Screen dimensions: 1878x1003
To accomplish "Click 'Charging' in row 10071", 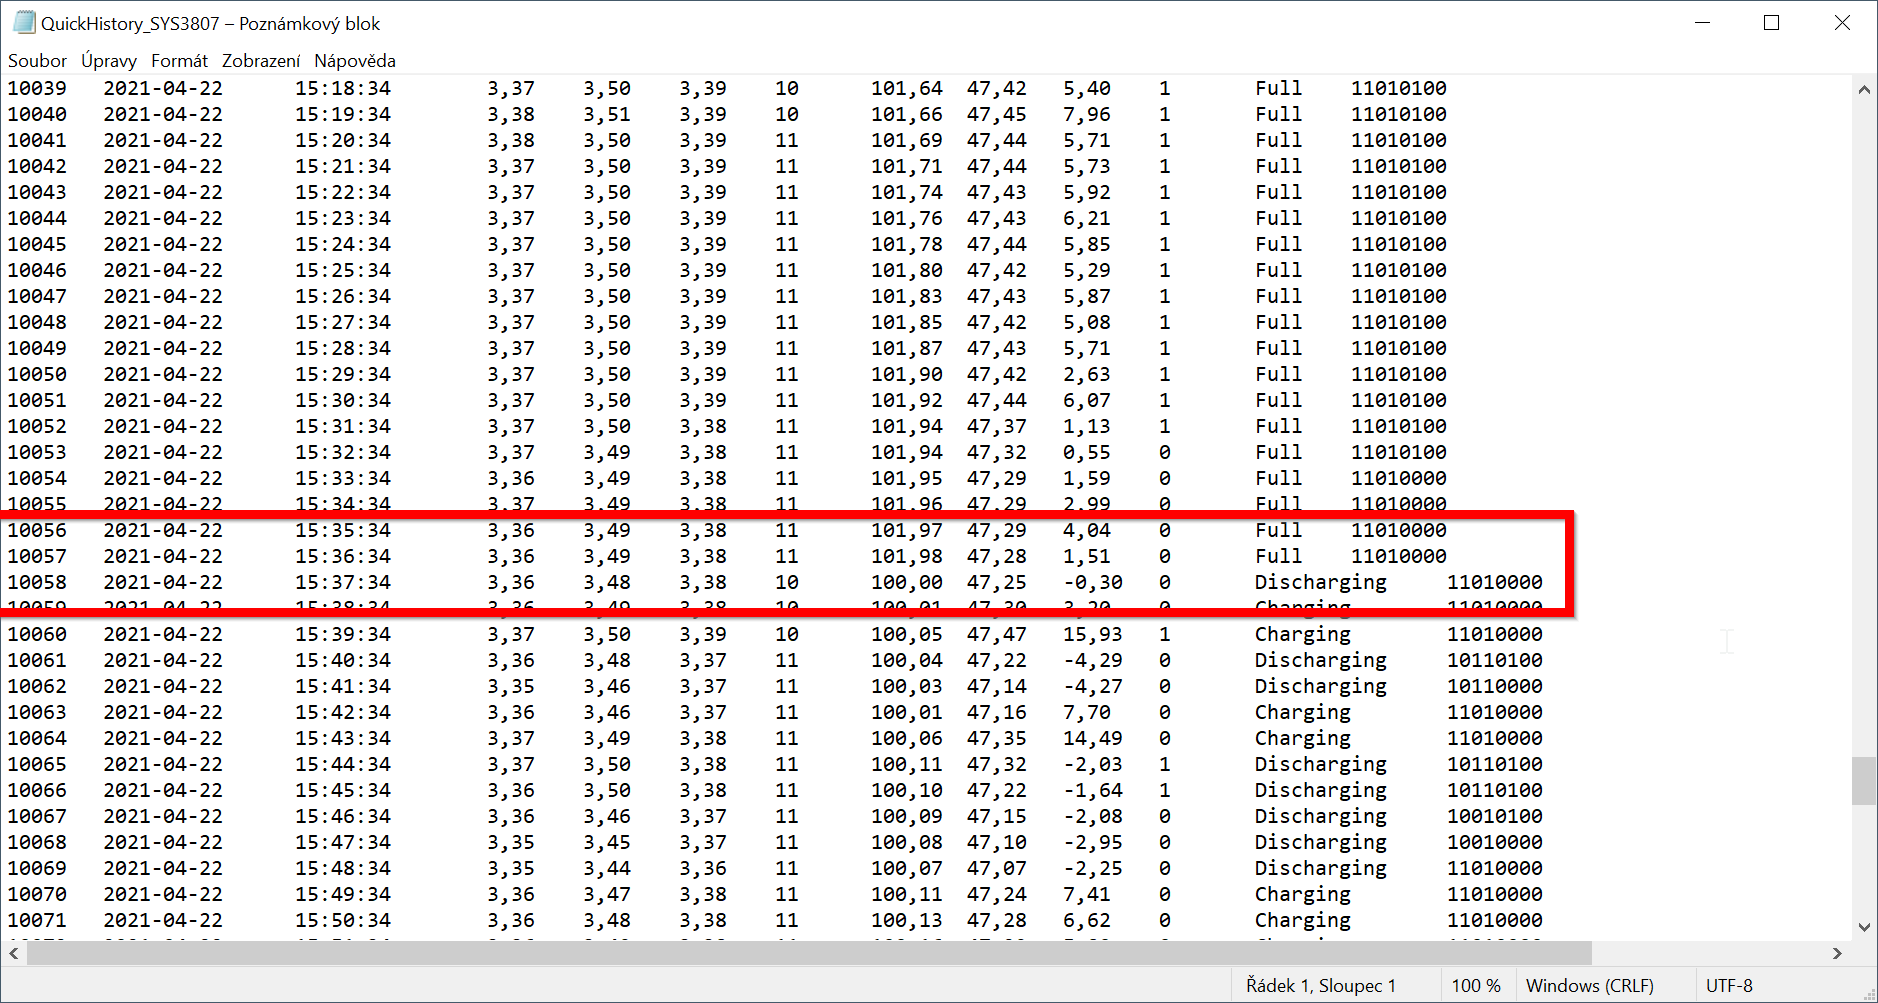I will tap(1303, 920).
